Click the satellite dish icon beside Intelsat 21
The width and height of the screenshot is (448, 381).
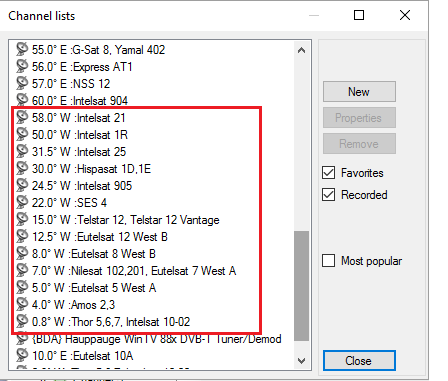[x=22, y=117]
